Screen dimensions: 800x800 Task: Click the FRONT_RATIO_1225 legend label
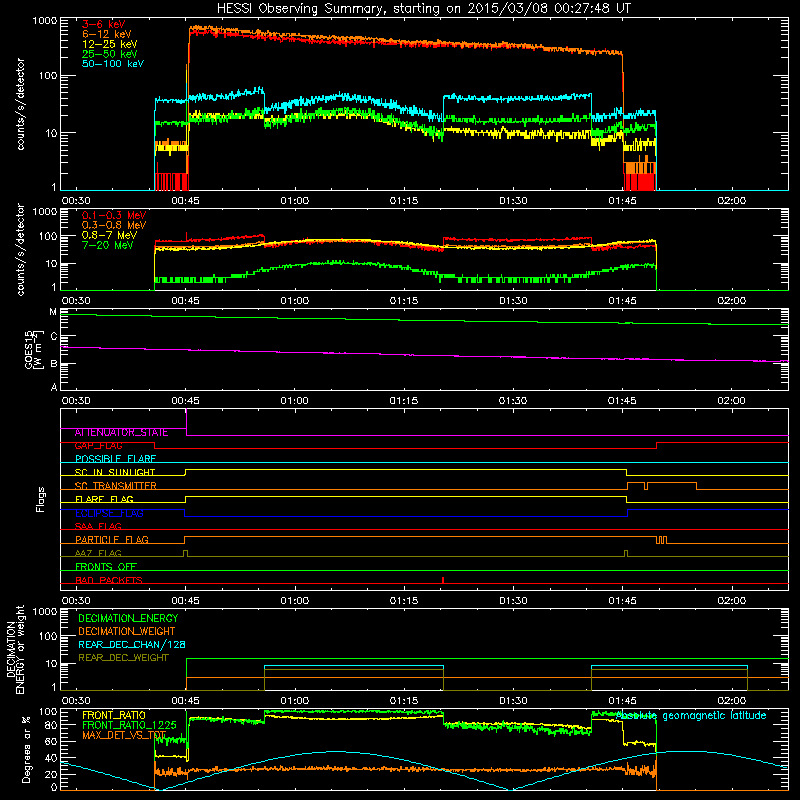click(x=129, y=725)
